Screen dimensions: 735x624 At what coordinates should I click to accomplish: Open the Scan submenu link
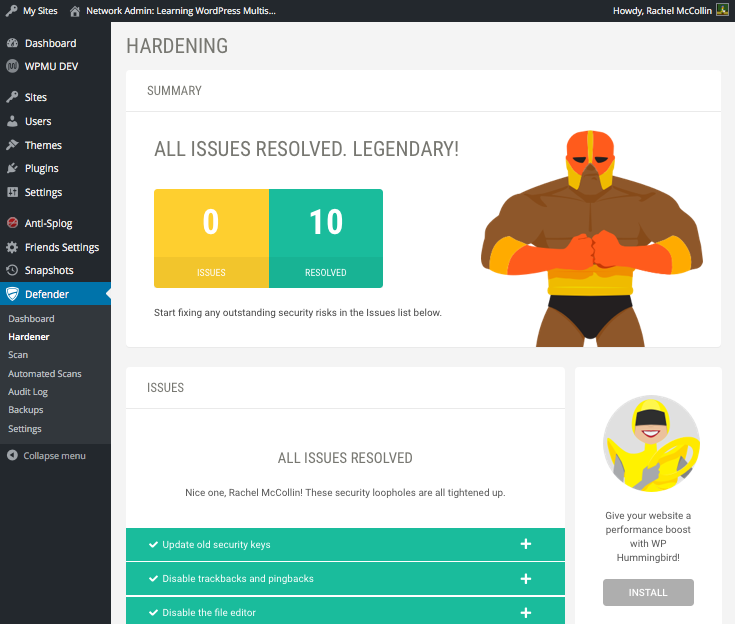[18, 355]
